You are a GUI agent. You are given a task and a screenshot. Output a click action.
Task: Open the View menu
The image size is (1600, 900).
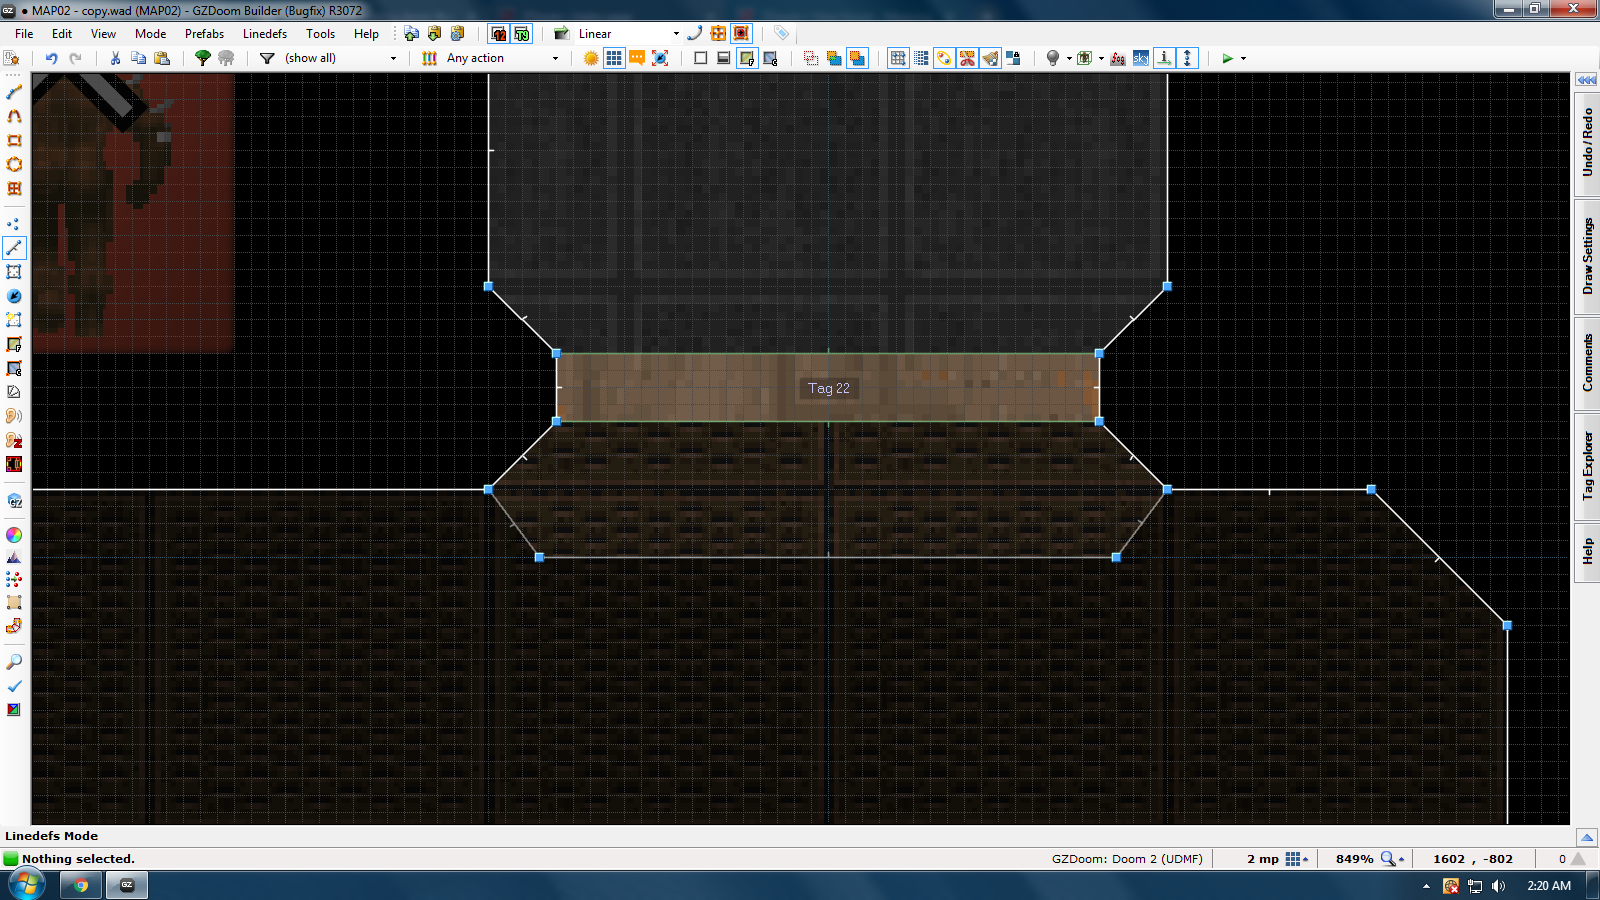click(x=103, y=34)
